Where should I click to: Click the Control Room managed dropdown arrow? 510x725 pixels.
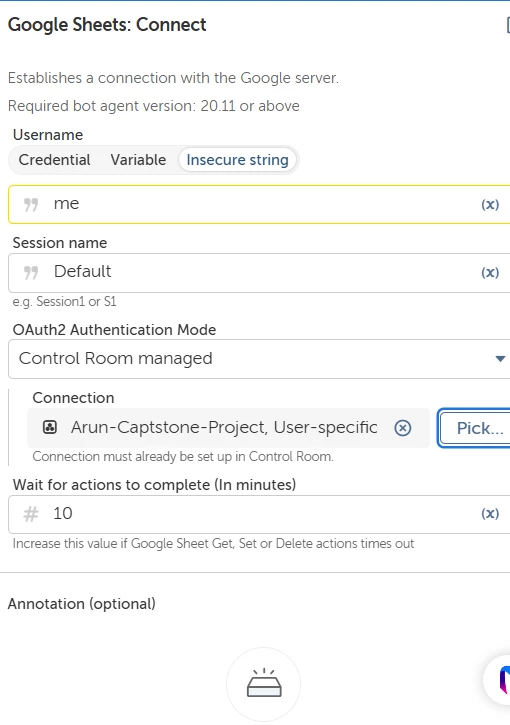(x=500, y=359)
